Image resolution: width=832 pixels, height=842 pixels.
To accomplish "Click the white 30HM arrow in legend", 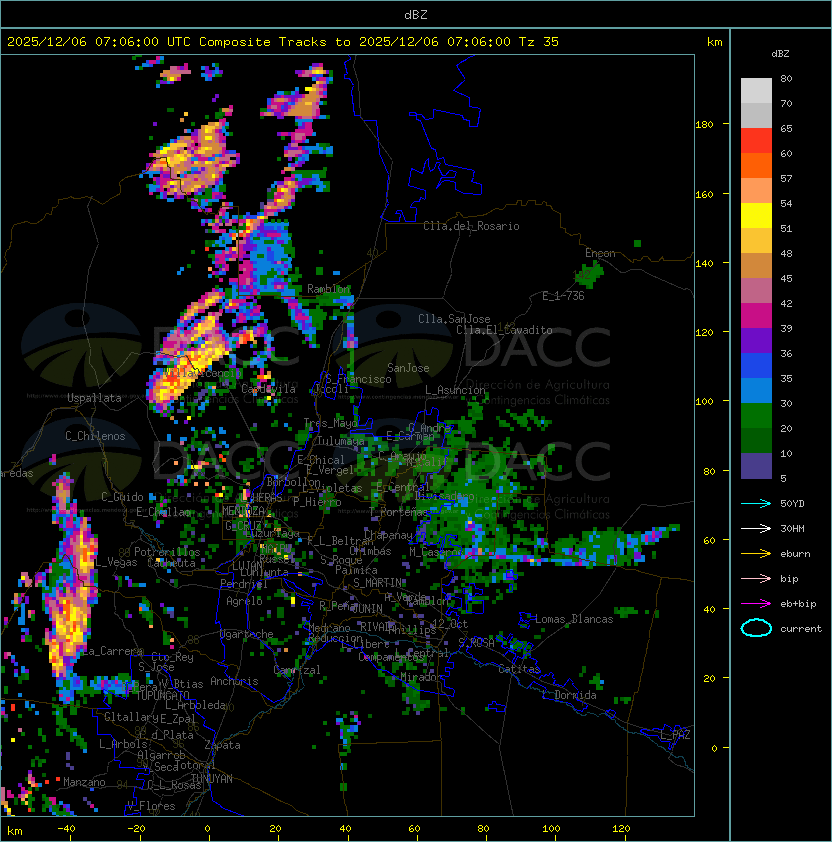I will point(756,529).
